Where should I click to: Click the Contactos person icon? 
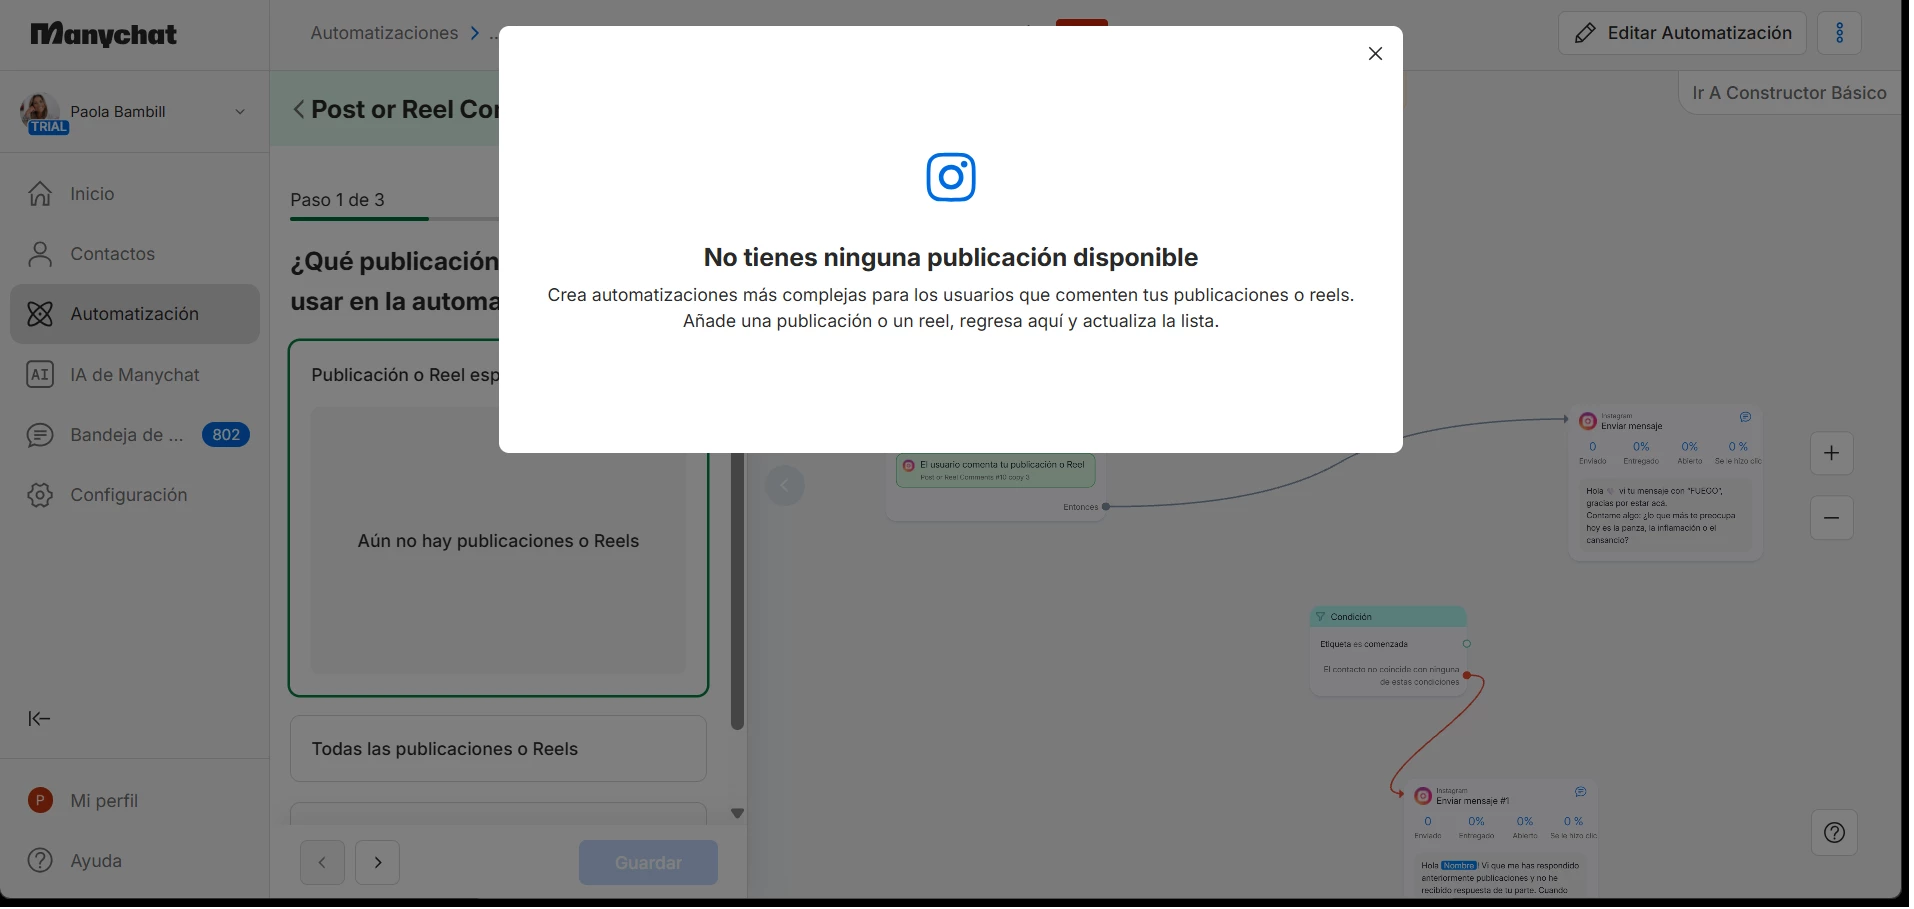click(40, 254)
